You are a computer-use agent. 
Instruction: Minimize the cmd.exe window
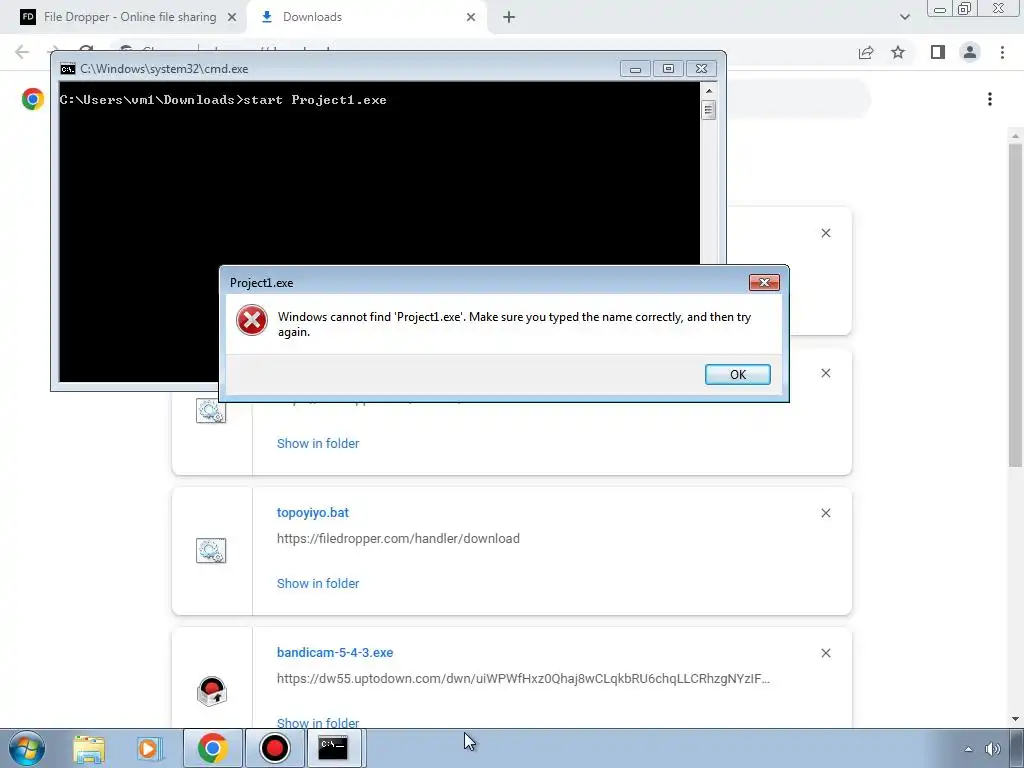[635, 69]
